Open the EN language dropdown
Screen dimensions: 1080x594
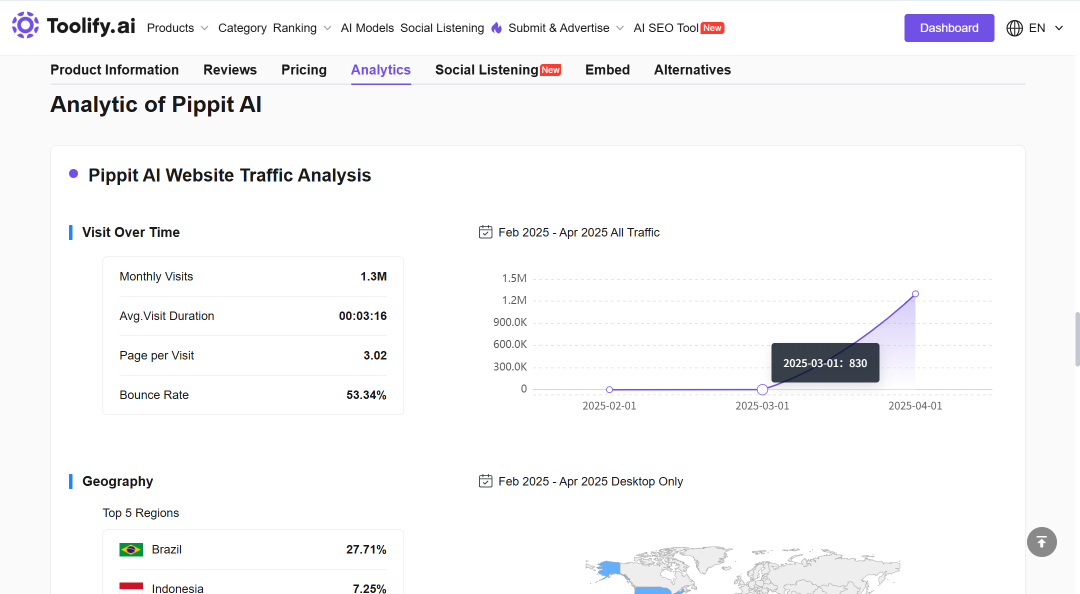pyautogui.click(x=1046, y=28)
